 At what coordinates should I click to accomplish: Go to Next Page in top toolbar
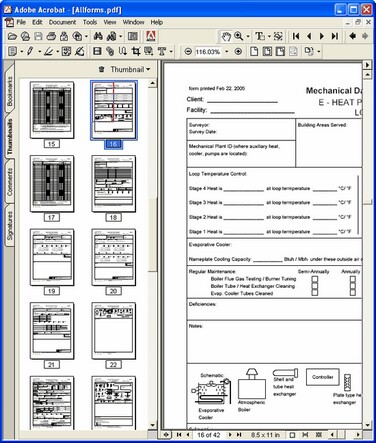[322, 36]
